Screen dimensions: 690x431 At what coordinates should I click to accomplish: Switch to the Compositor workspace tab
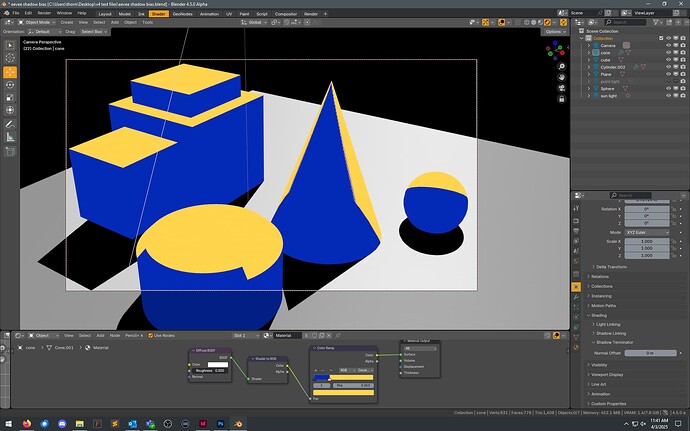(x=286, y=14)
